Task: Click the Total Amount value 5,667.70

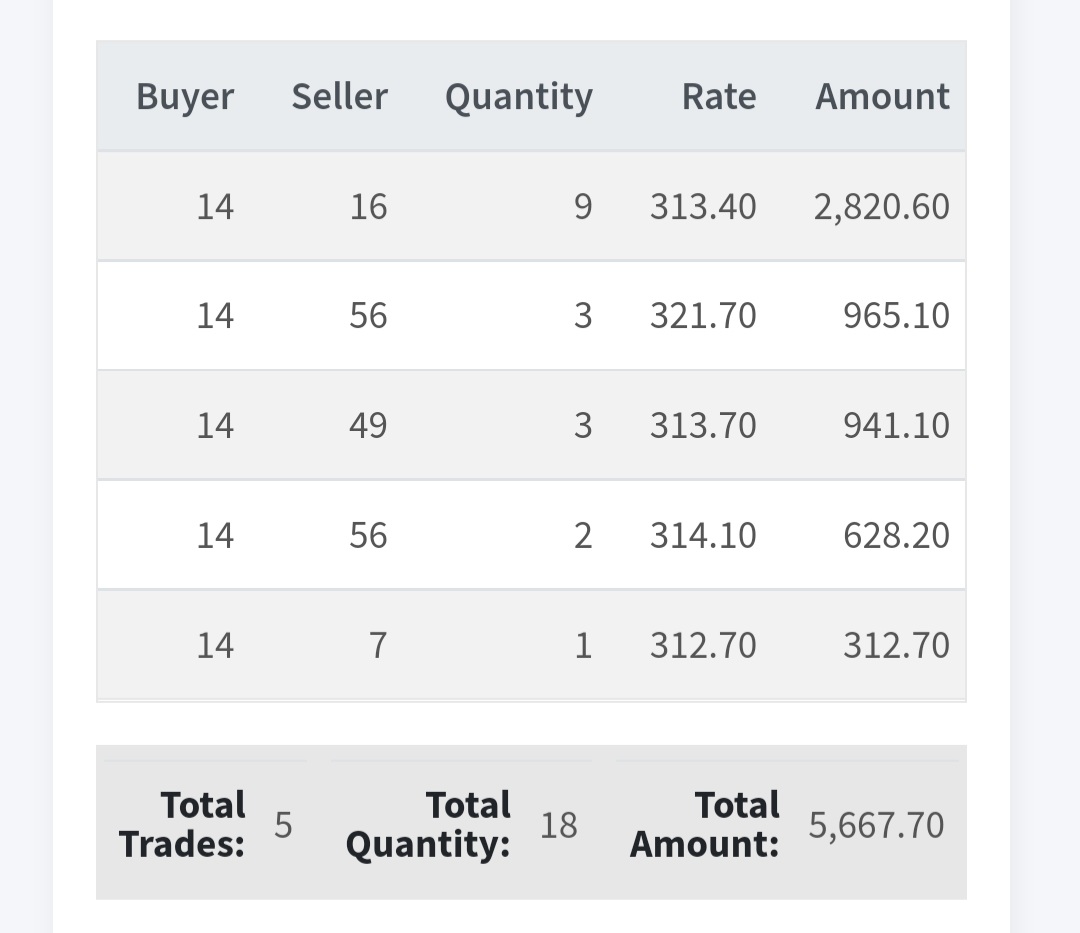Action: pyautogui.click(x=876, y=825)
